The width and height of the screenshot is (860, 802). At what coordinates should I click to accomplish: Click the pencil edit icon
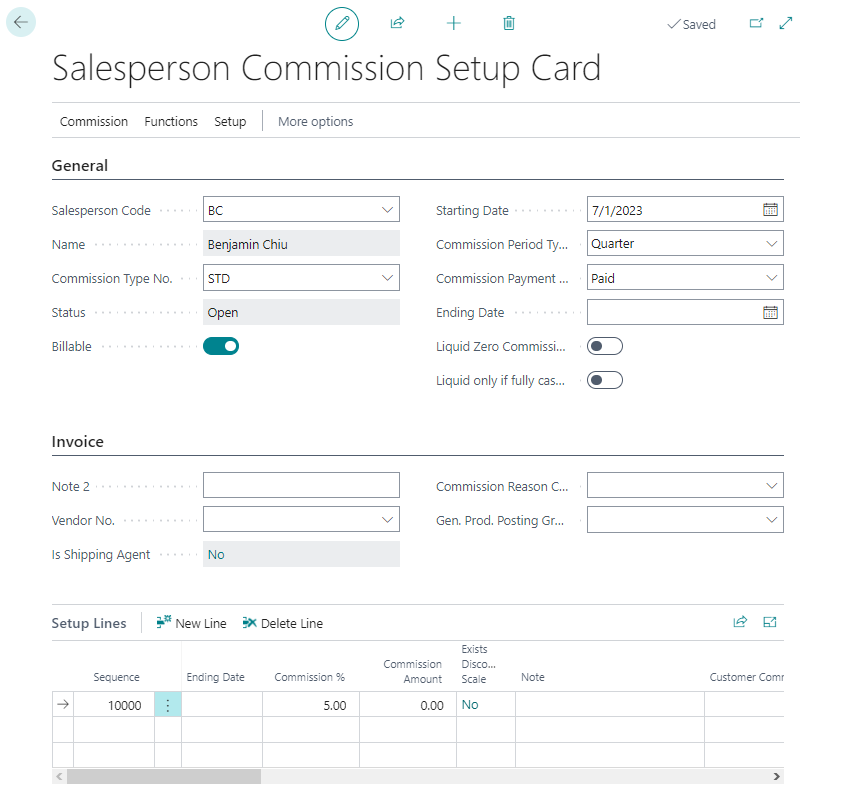tap(342, 23)
